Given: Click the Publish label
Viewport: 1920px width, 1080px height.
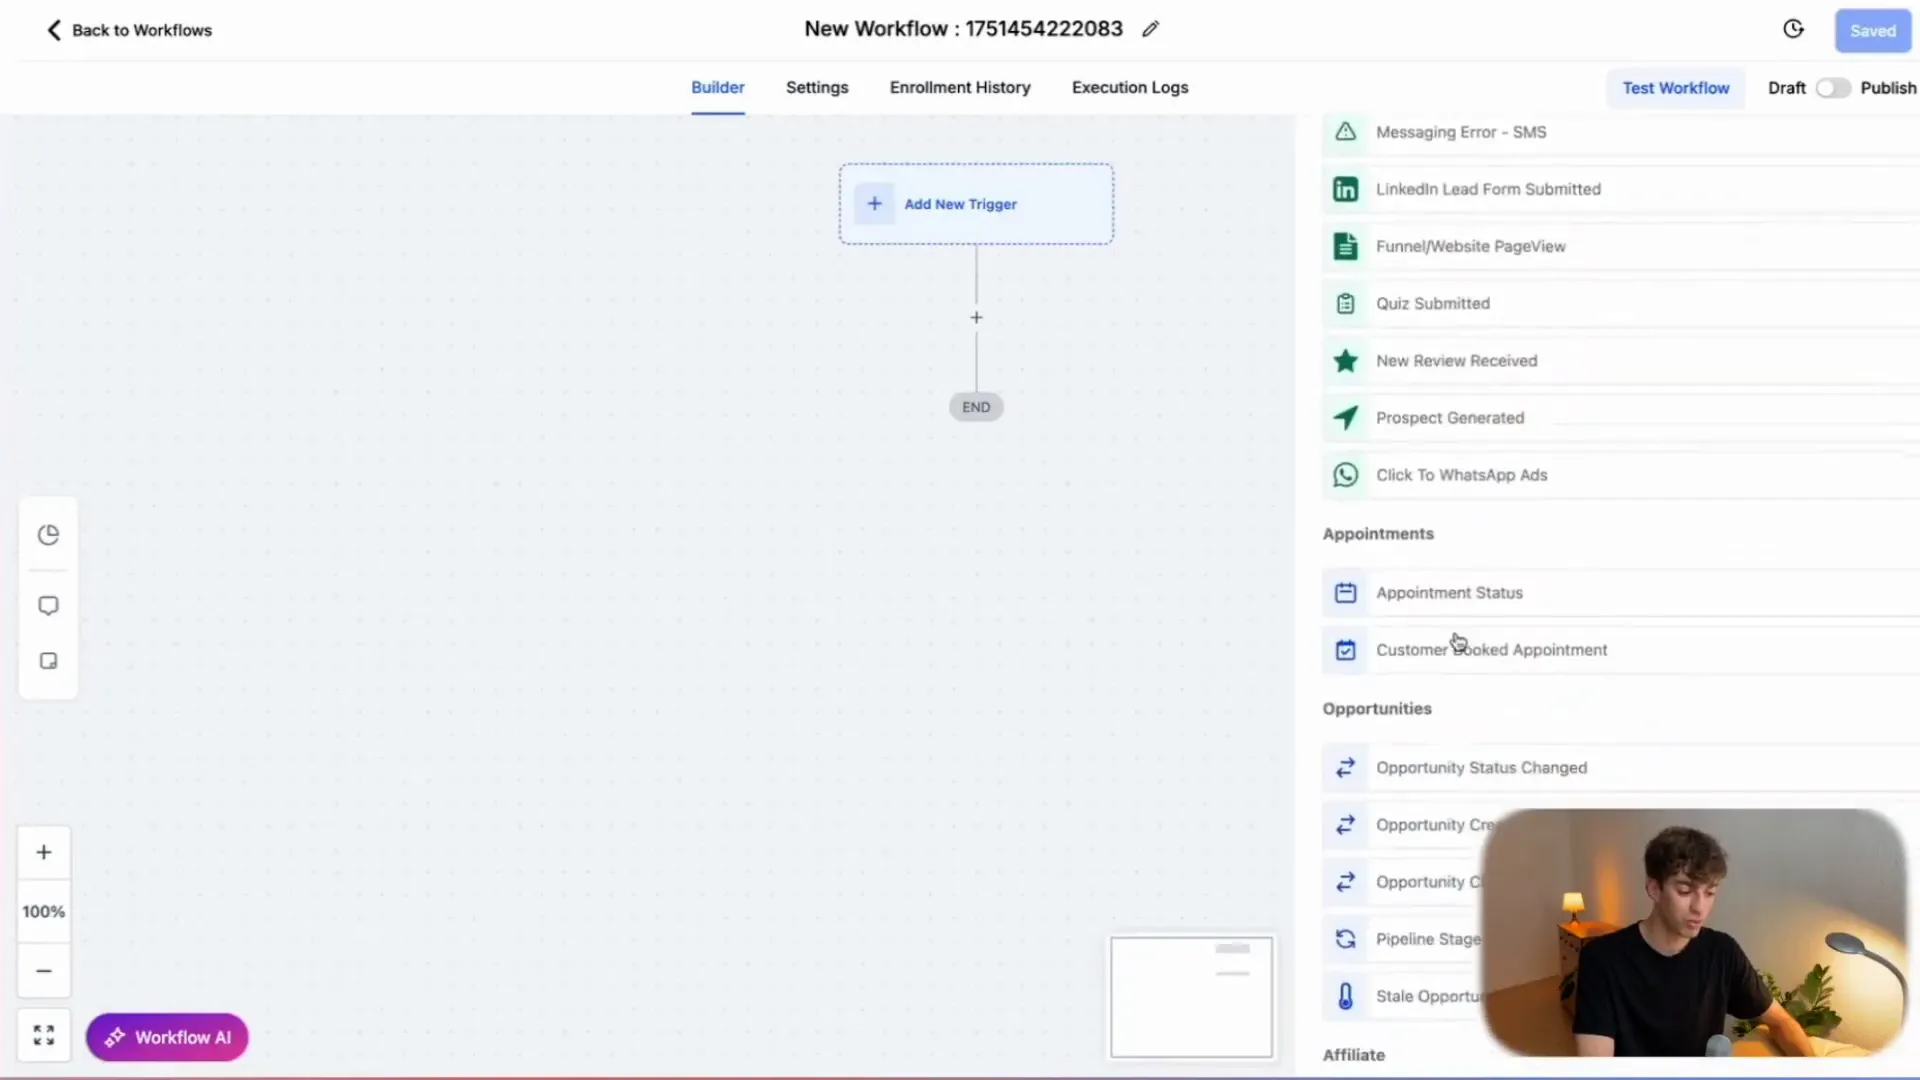Looking at the screenshot, I should pos(1888,88).
